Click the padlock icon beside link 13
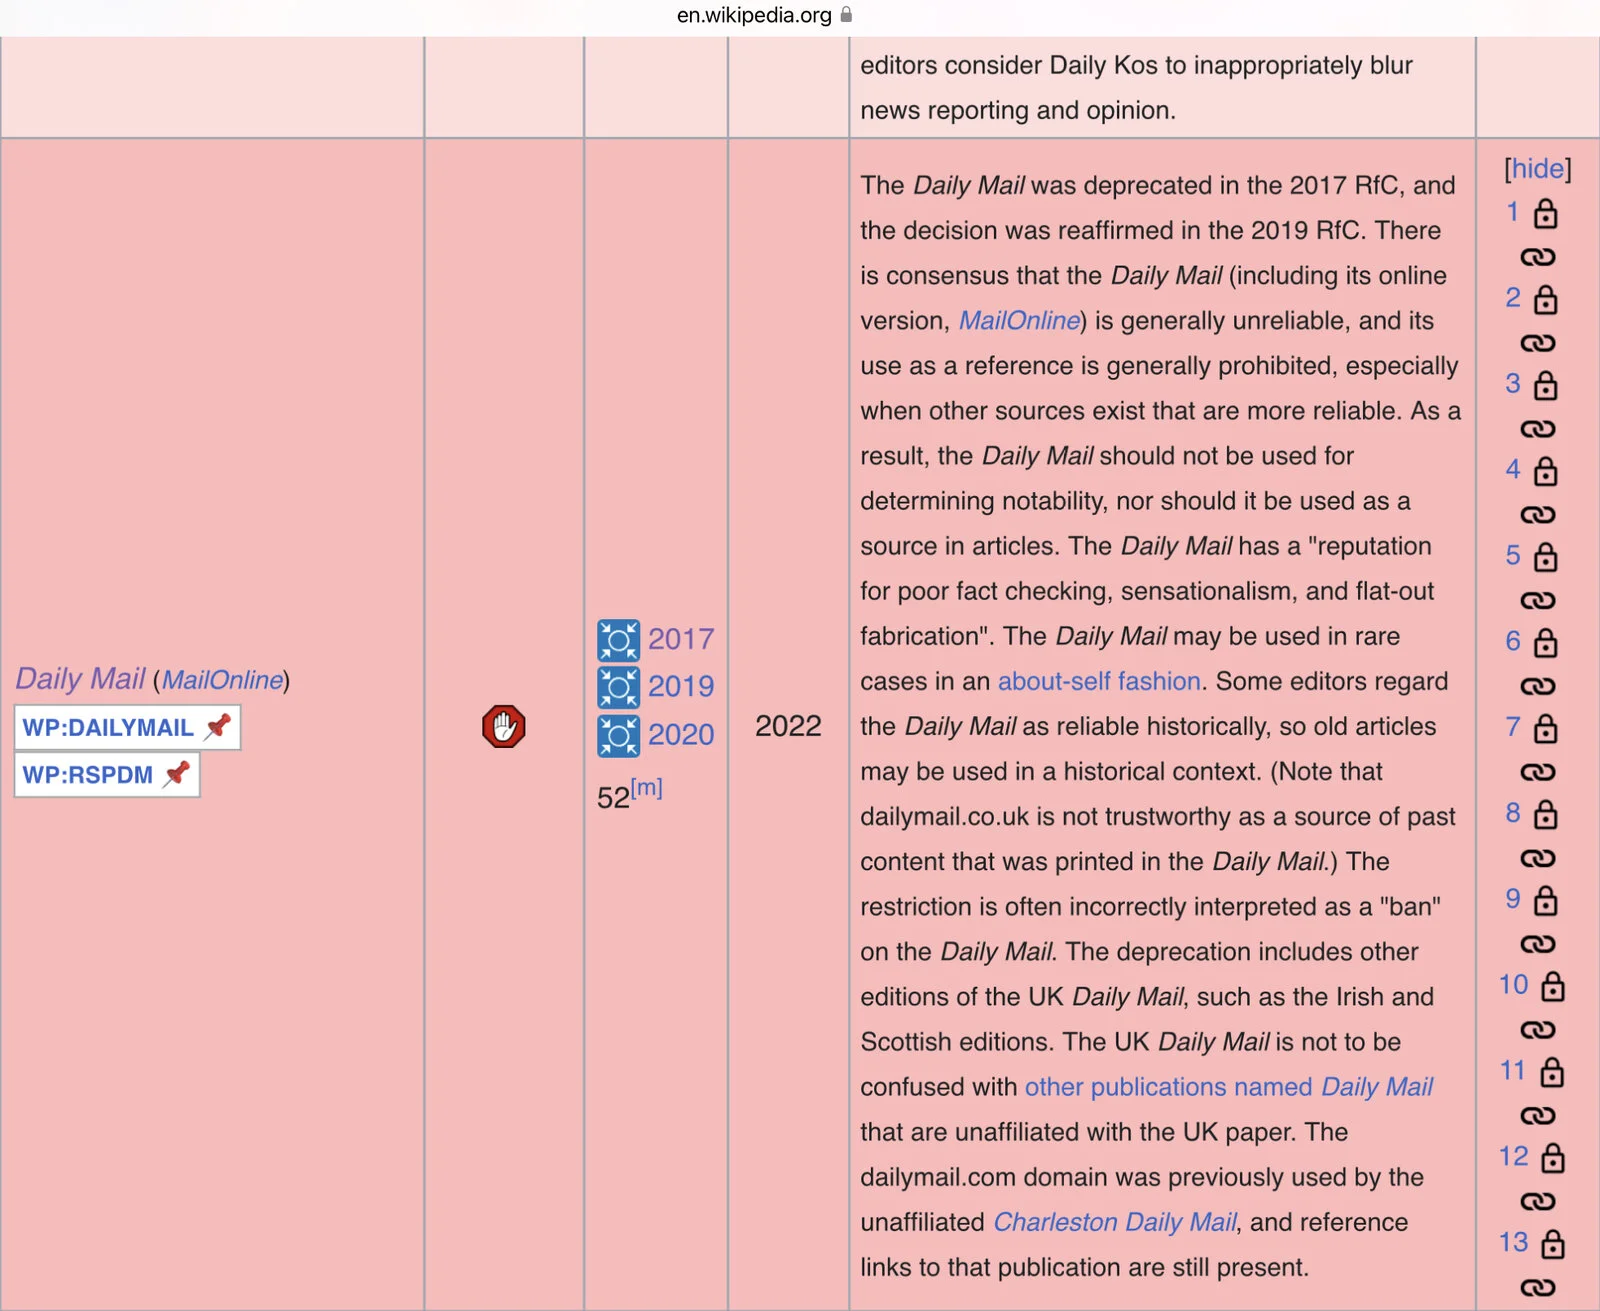 1552,1244
